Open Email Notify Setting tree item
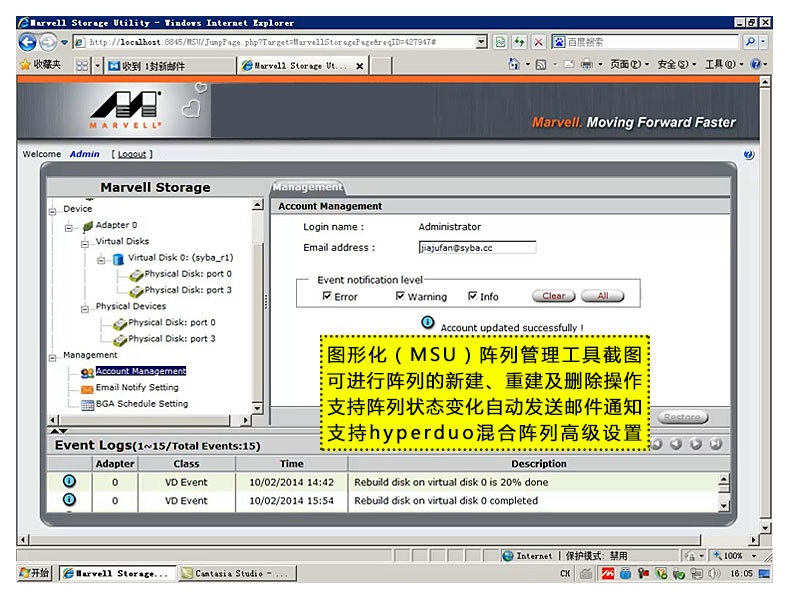This screenshot has height=613, width=789. click(x=137, y=388)
